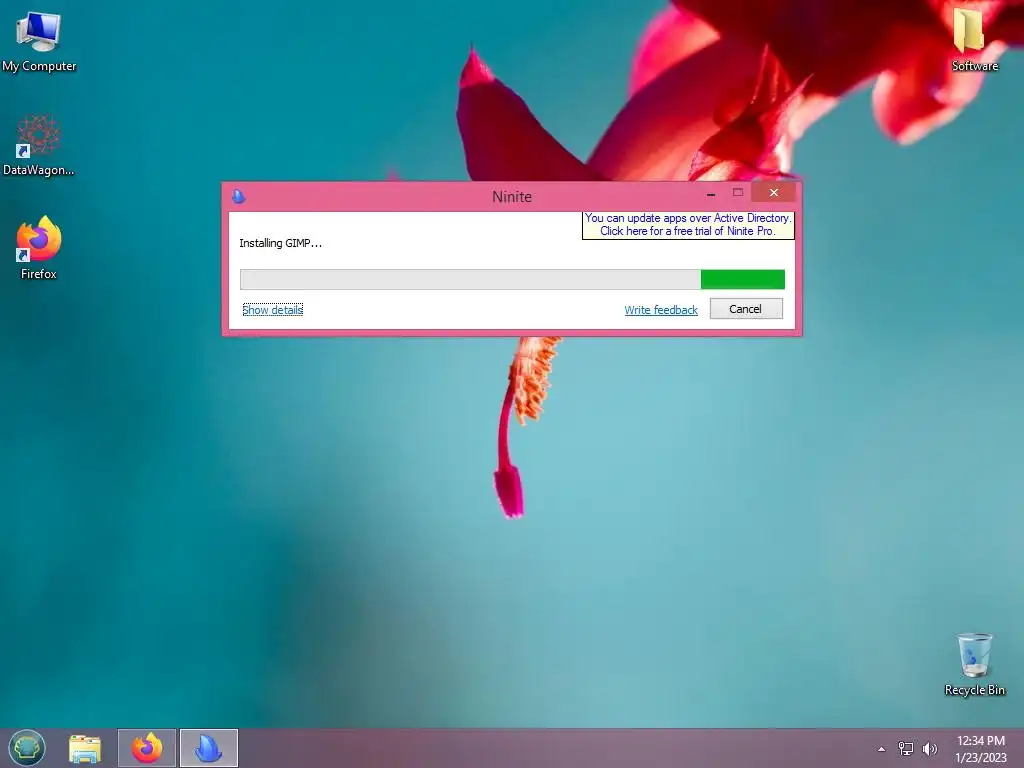This screenshot has height=768, width=1024.
Task: Open the Software folder on desktop
Action: pyautogui.click(x=974, y=40)
